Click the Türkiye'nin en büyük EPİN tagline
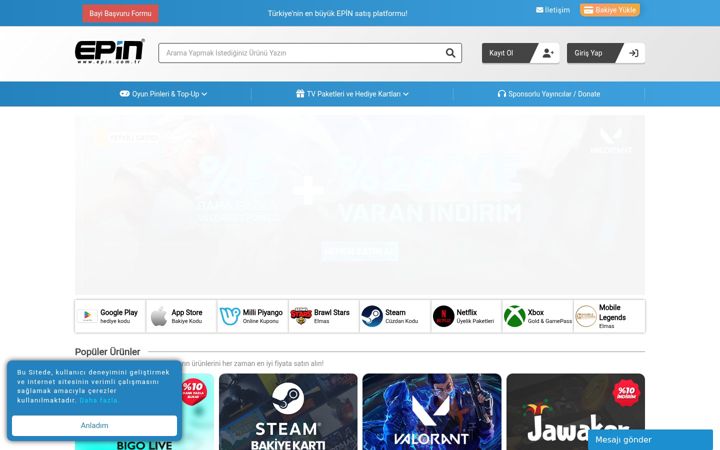The image size is (720, 450). point(338,13)
